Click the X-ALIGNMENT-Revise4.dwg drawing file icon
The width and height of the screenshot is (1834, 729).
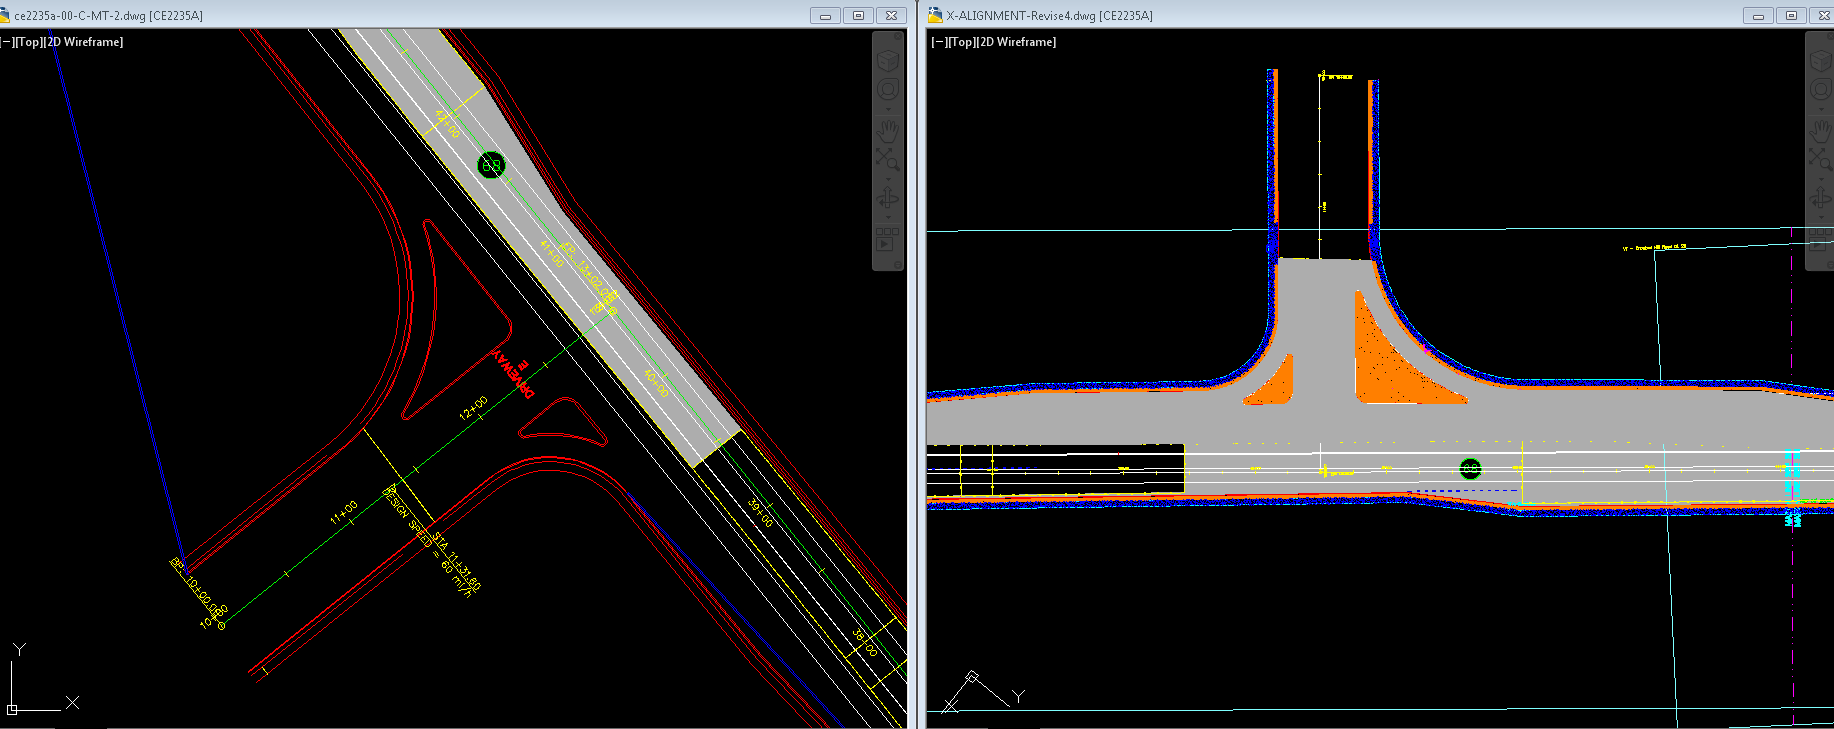point(935,14)
